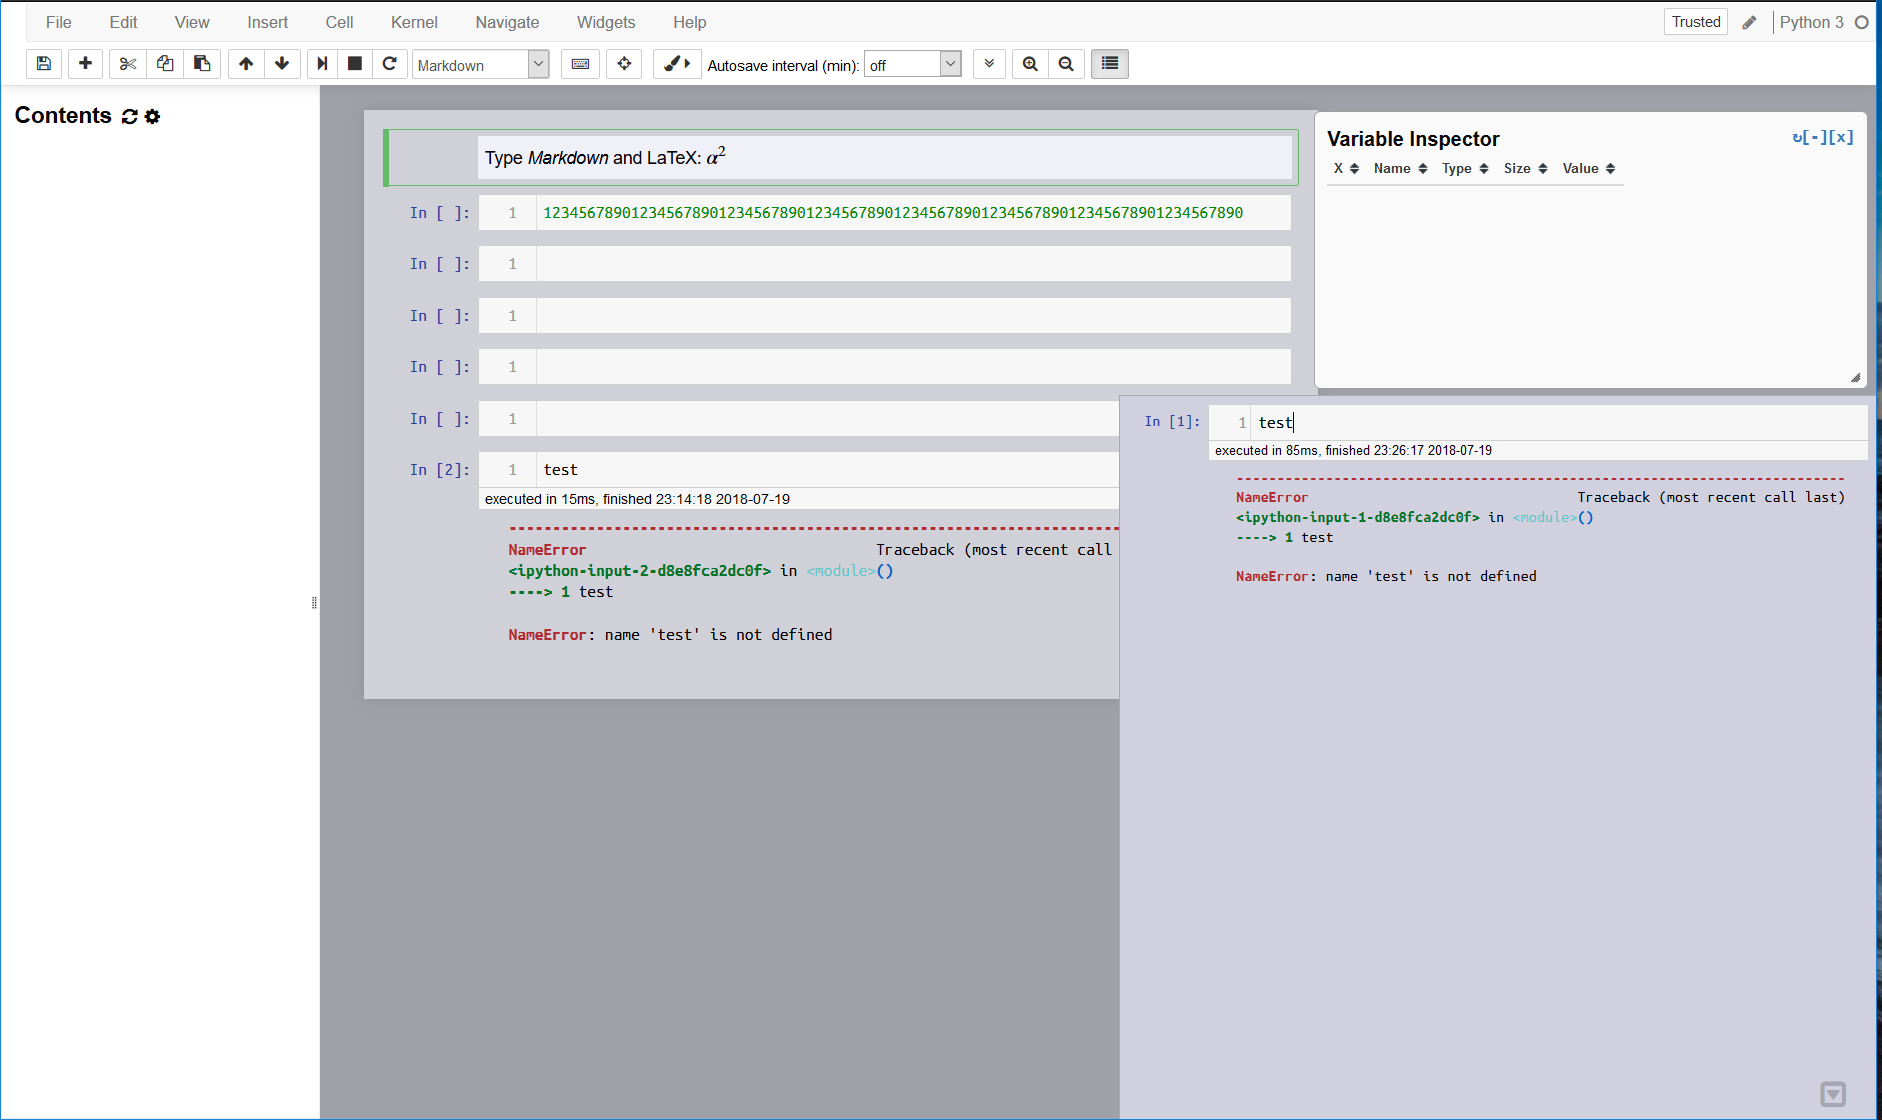This screenshot has width=1882, height=1120.
Task: Interrupt the kernel with the stop icon
Action: point(353,63)
